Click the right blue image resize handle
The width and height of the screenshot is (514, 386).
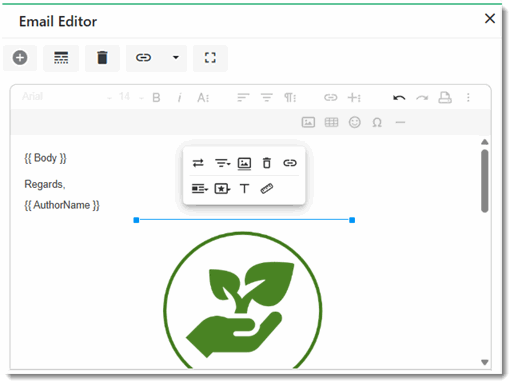click(x=352, y=220)
